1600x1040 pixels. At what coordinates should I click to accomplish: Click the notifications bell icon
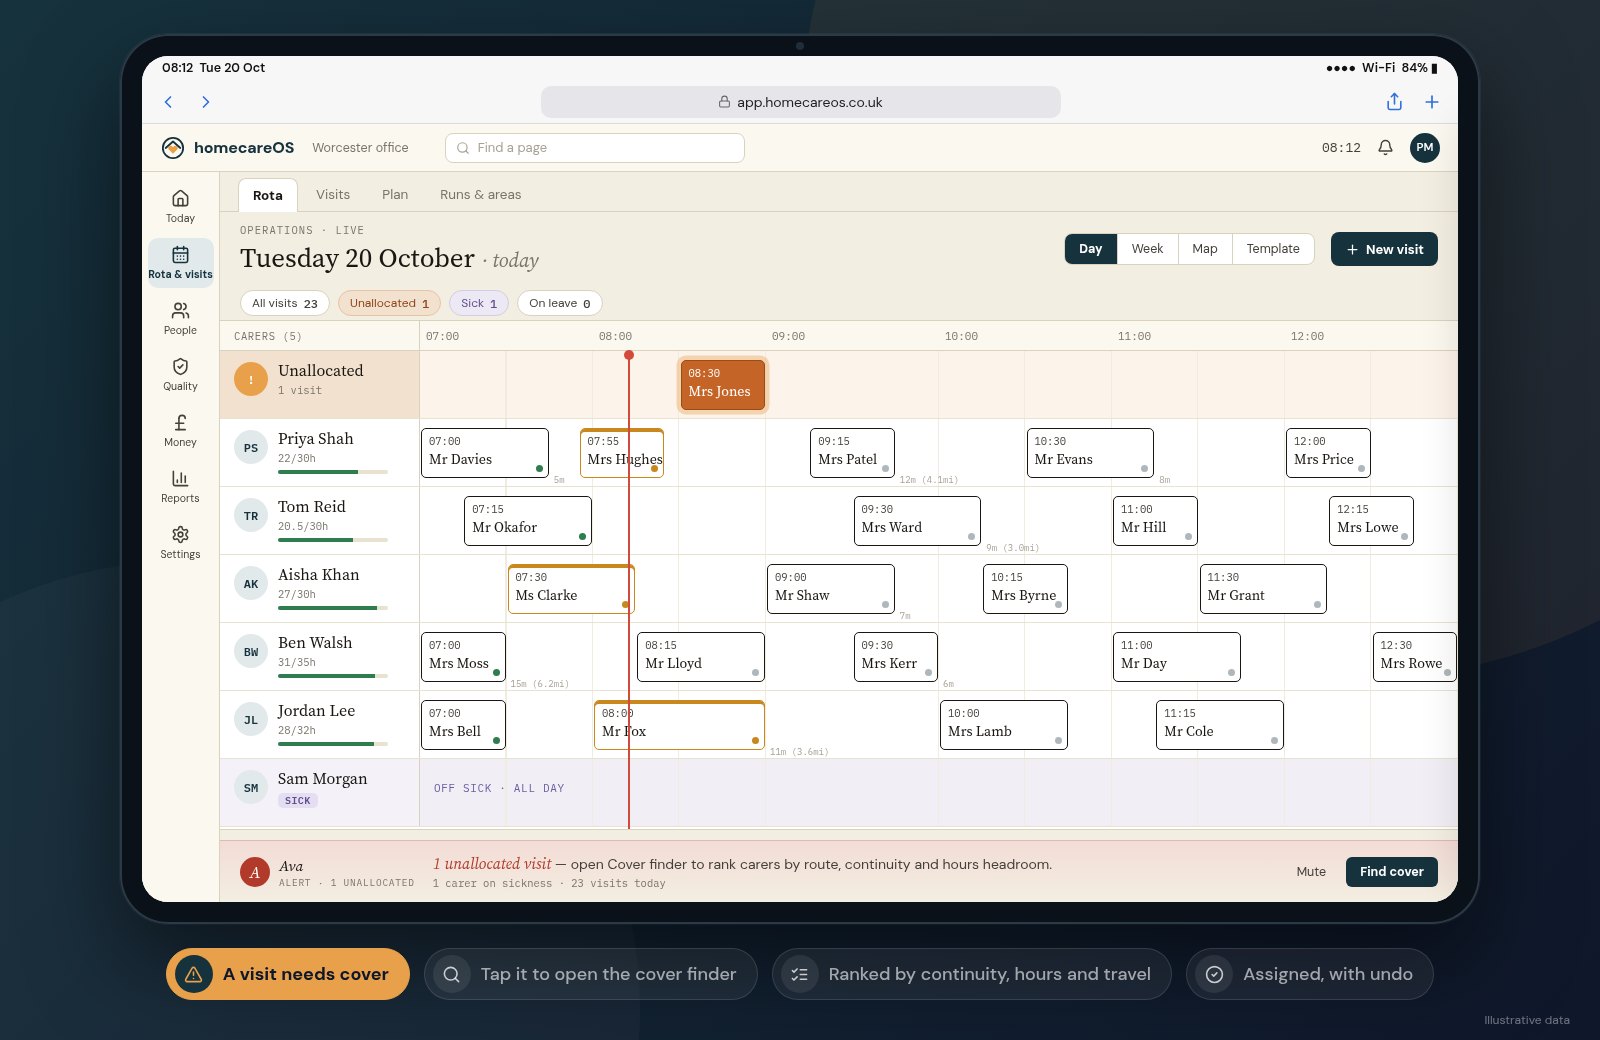[1385, 147]
